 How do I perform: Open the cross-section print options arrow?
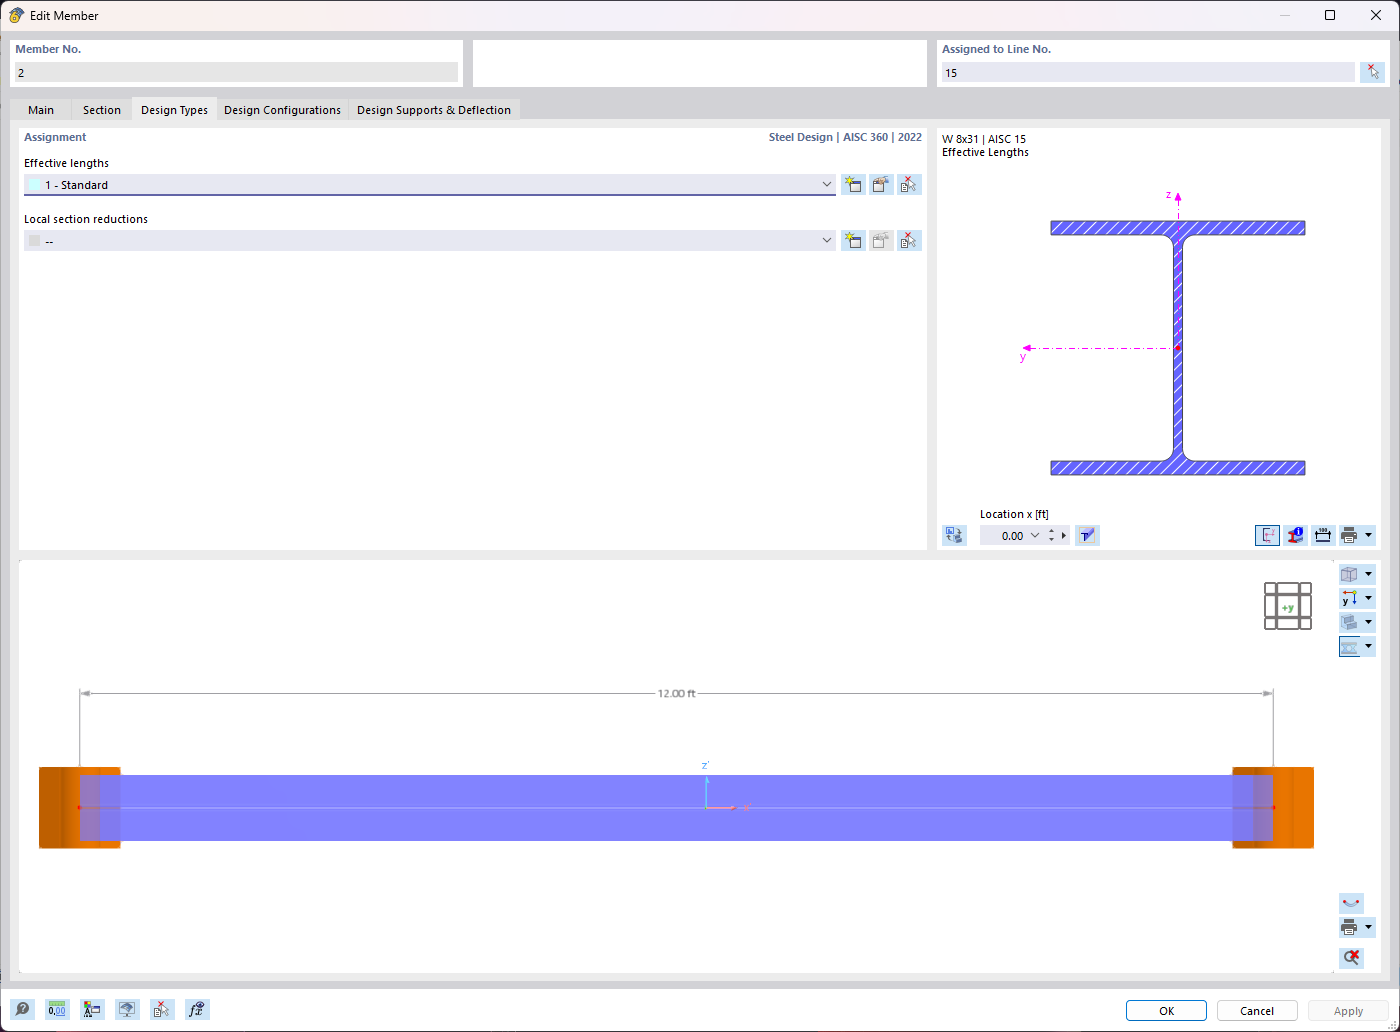coord(1369,536)
